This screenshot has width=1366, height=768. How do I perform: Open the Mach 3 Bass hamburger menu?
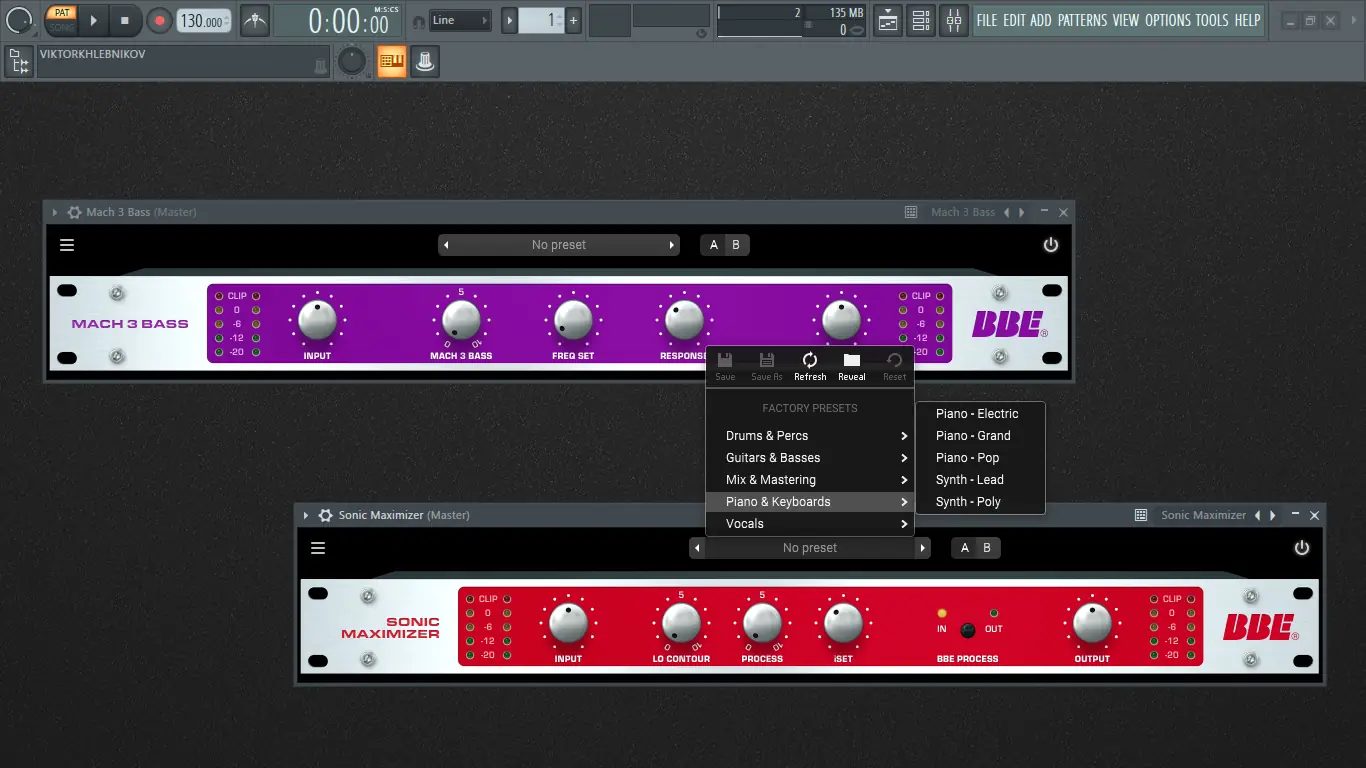click(67, 245)
